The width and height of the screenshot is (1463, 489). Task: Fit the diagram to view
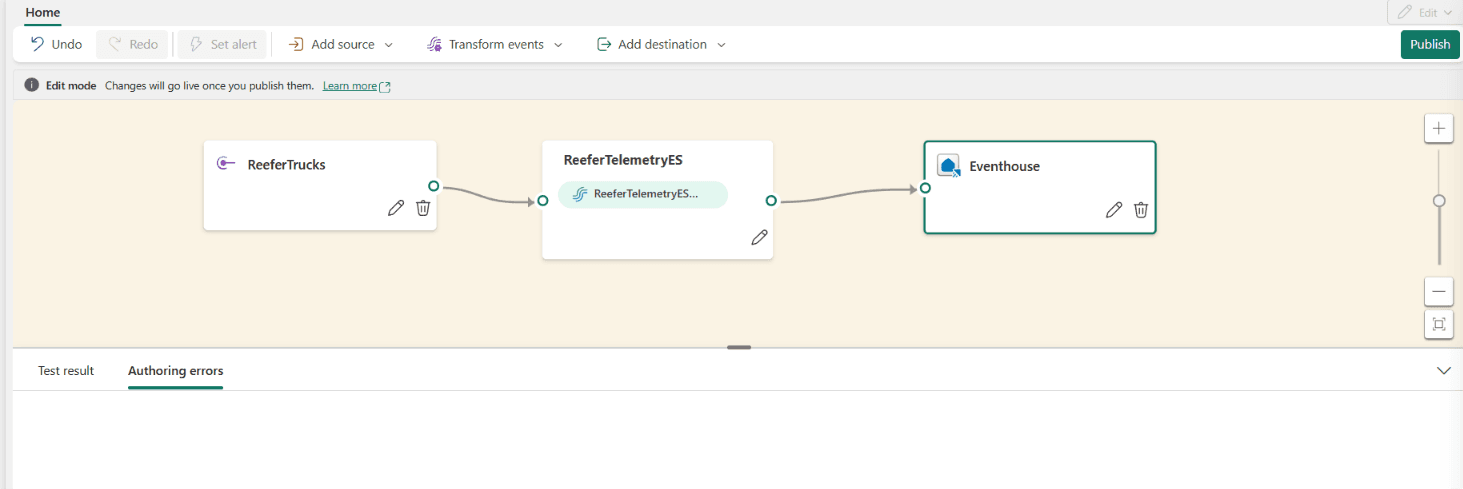(x=1439, y=324)
